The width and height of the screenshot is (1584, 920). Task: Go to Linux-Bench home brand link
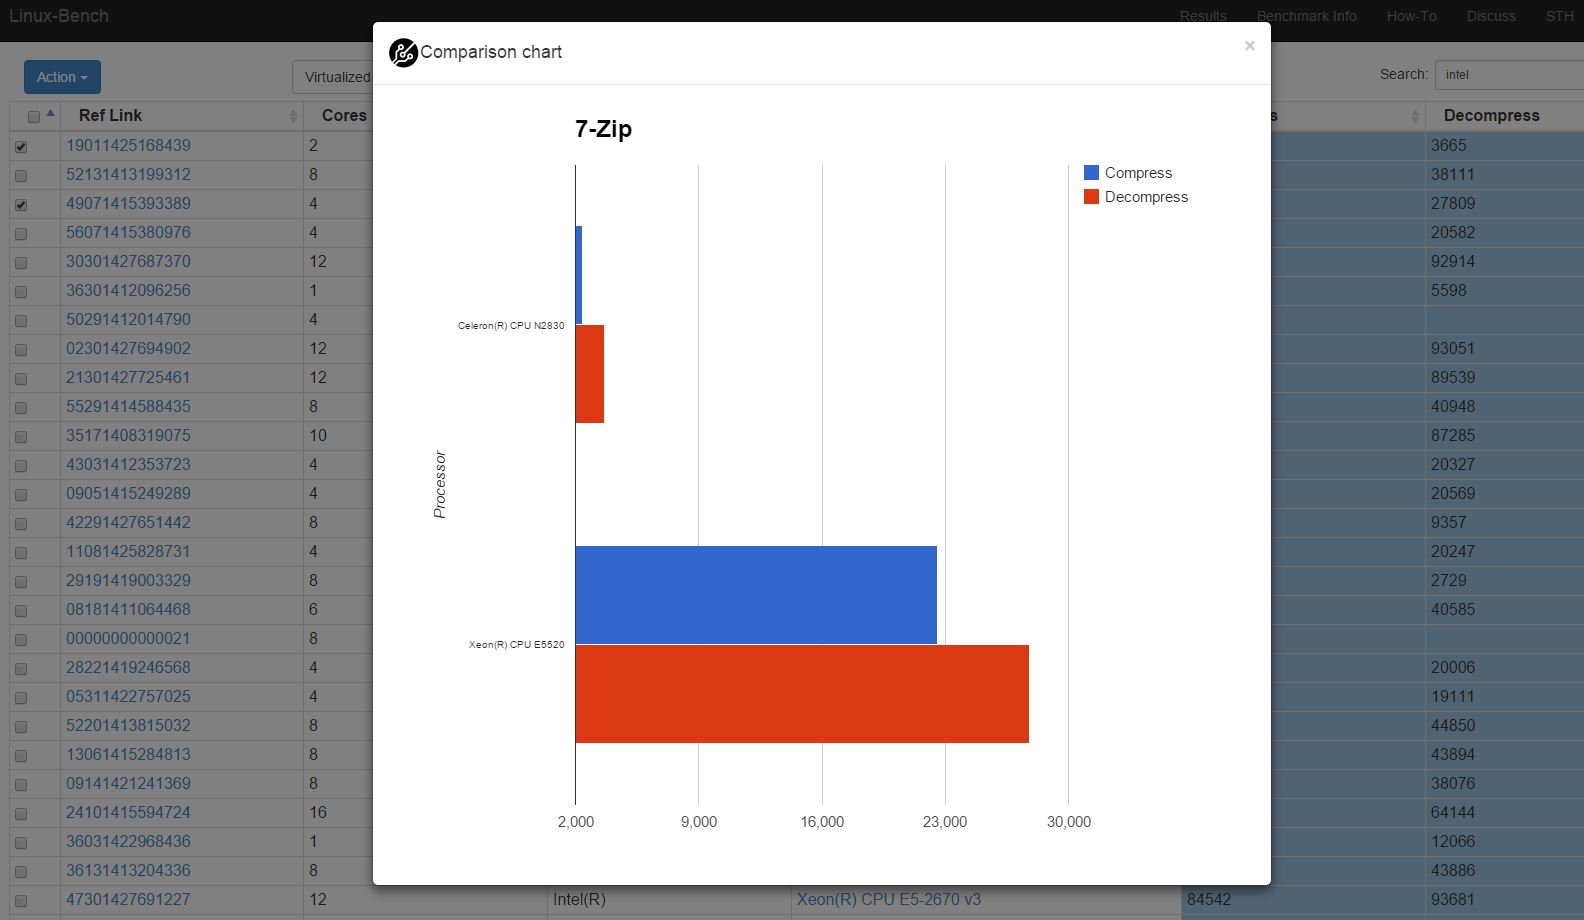coord(59,16)
